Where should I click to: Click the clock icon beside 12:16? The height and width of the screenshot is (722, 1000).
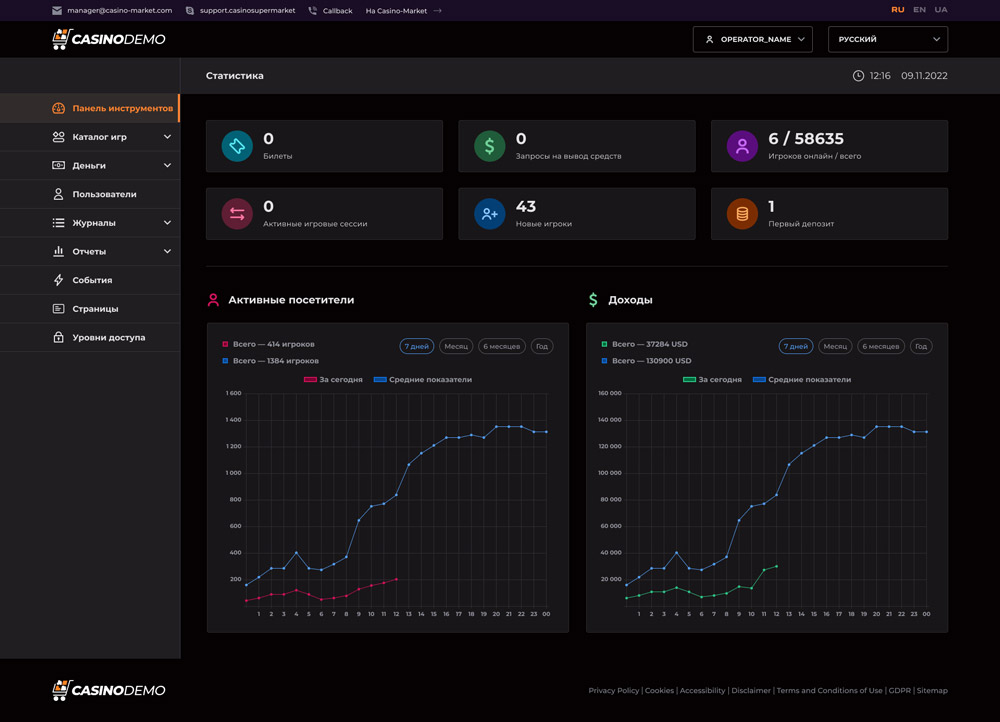[858, 76]
